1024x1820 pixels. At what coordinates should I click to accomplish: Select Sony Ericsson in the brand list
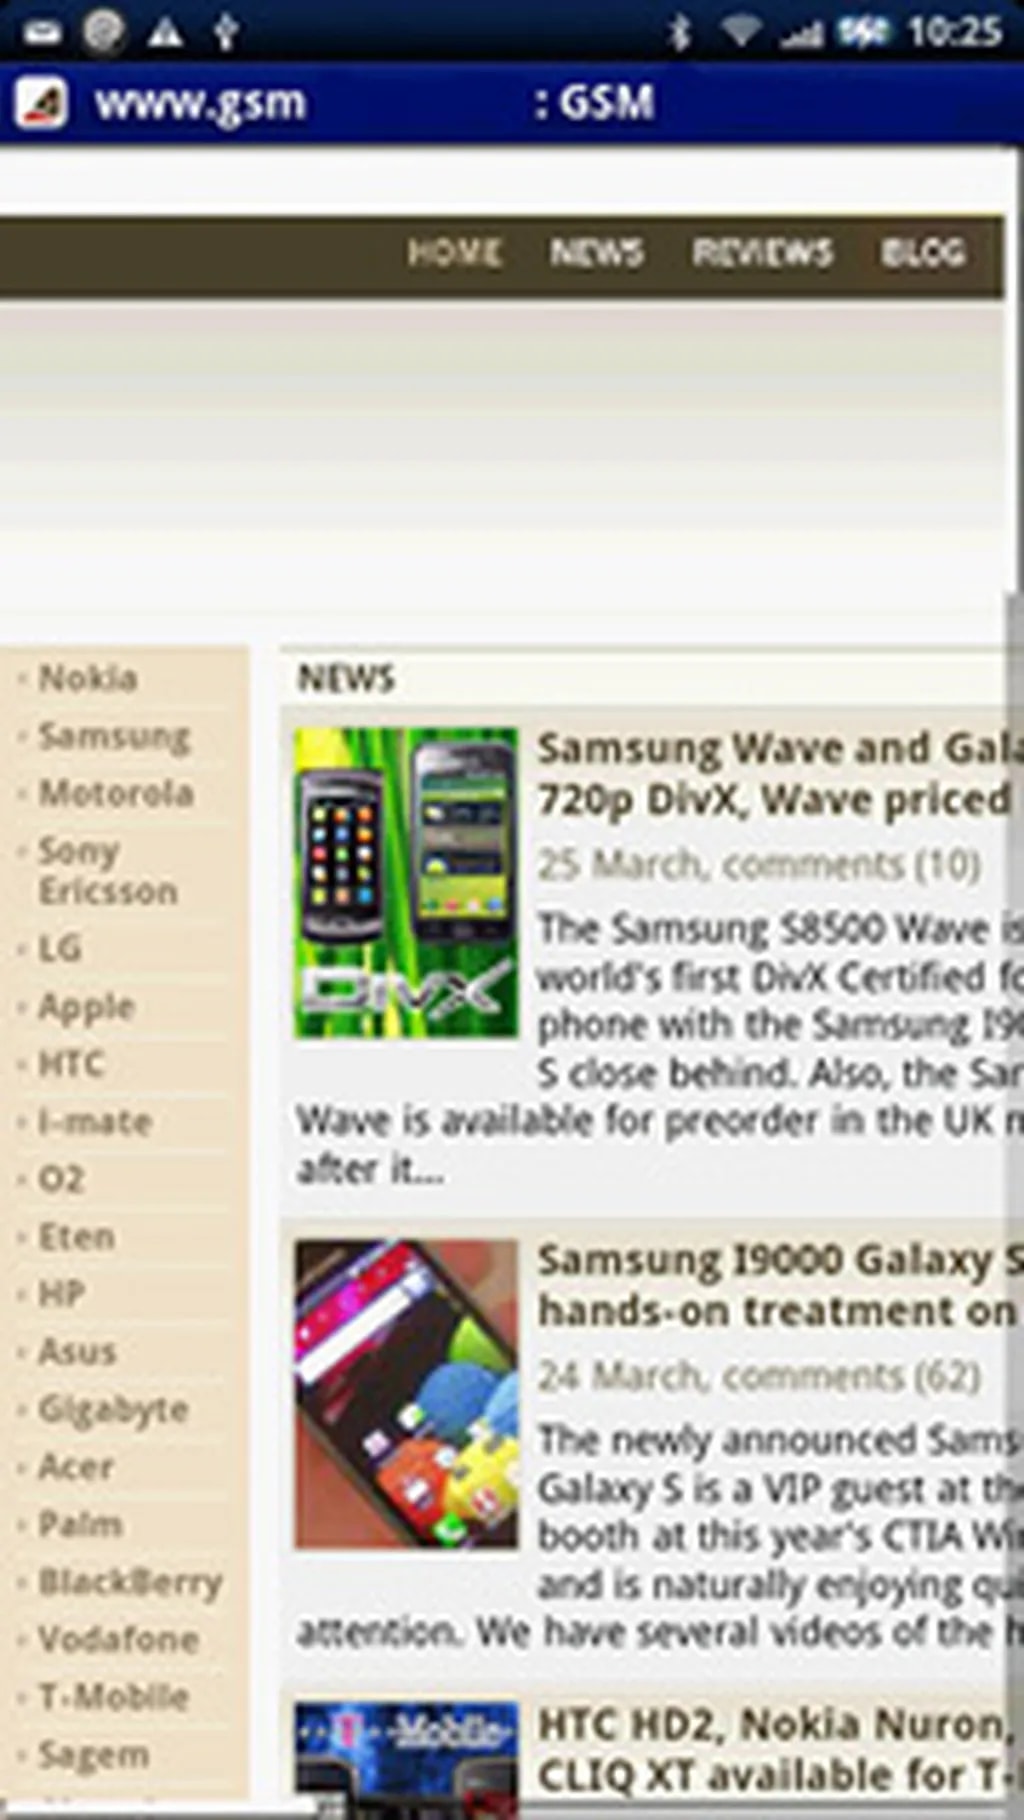click(108, 871)
